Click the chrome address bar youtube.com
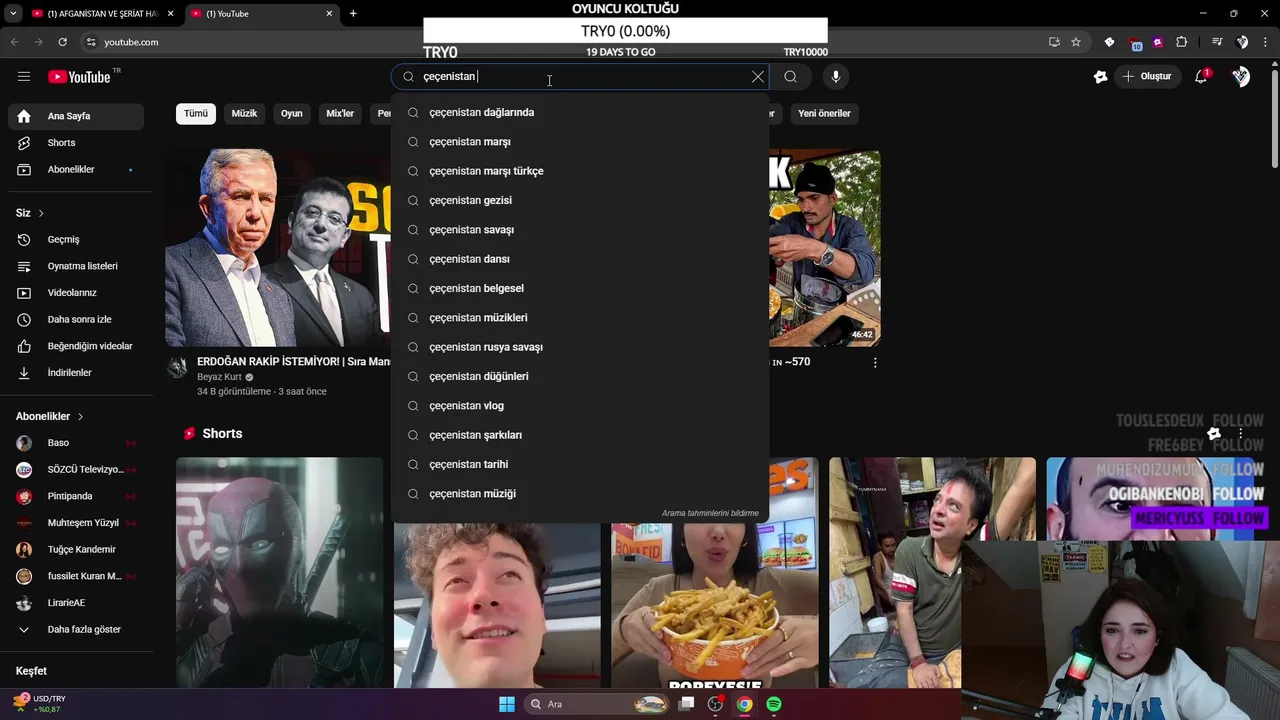Screen dimensions: 1280x720 point(560,42)
